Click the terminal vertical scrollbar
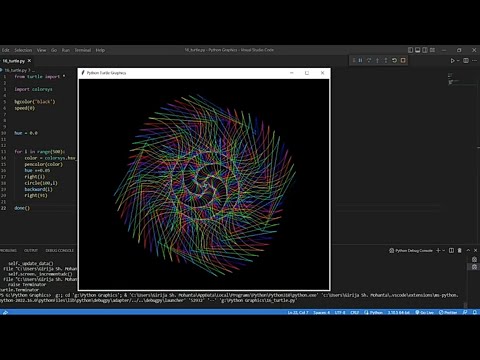Image resolution: width=480 pixels, height=360 pixels. [x=466, y=305]
